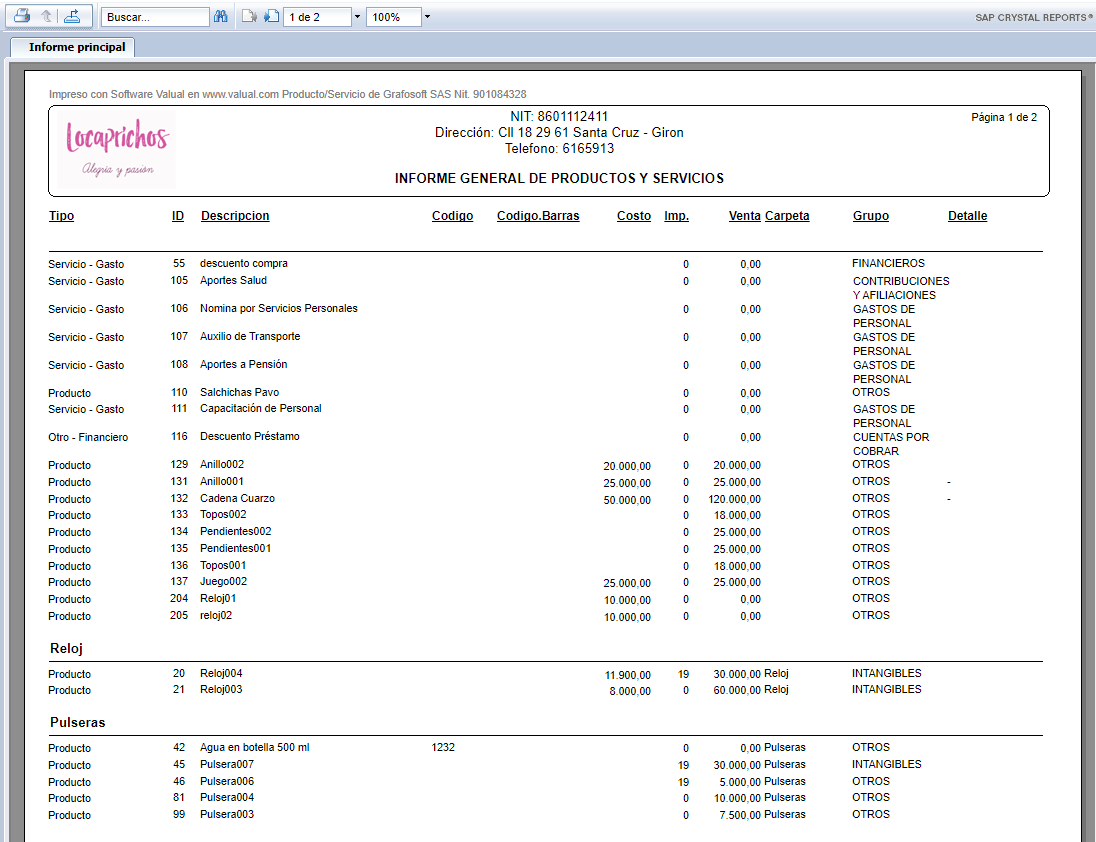1096x842 pixels.
Task: Click the Pulseras group heading
Action: click(77, 722)
